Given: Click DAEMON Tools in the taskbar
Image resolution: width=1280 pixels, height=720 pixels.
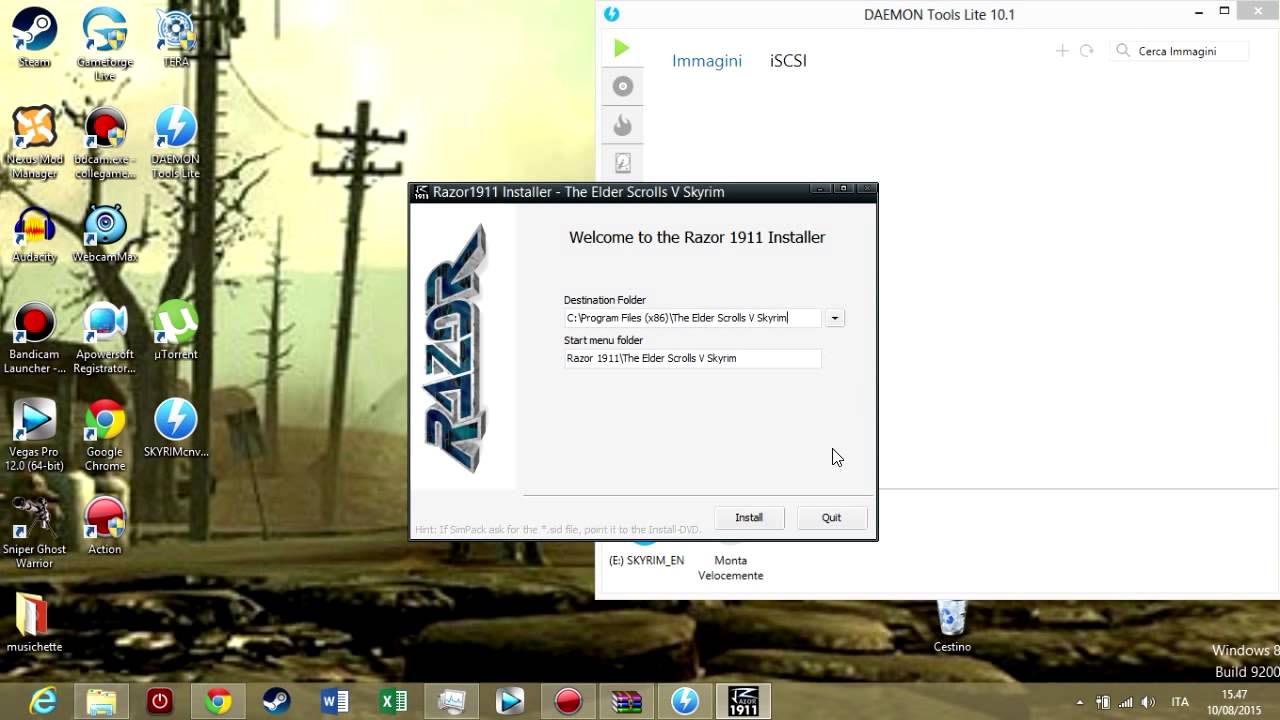Looking at the screenshot, I should click(685, 701).
